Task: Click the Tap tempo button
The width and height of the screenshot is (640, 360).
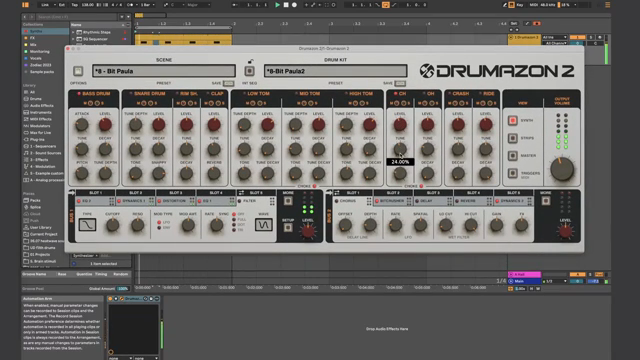Action: 75,5
